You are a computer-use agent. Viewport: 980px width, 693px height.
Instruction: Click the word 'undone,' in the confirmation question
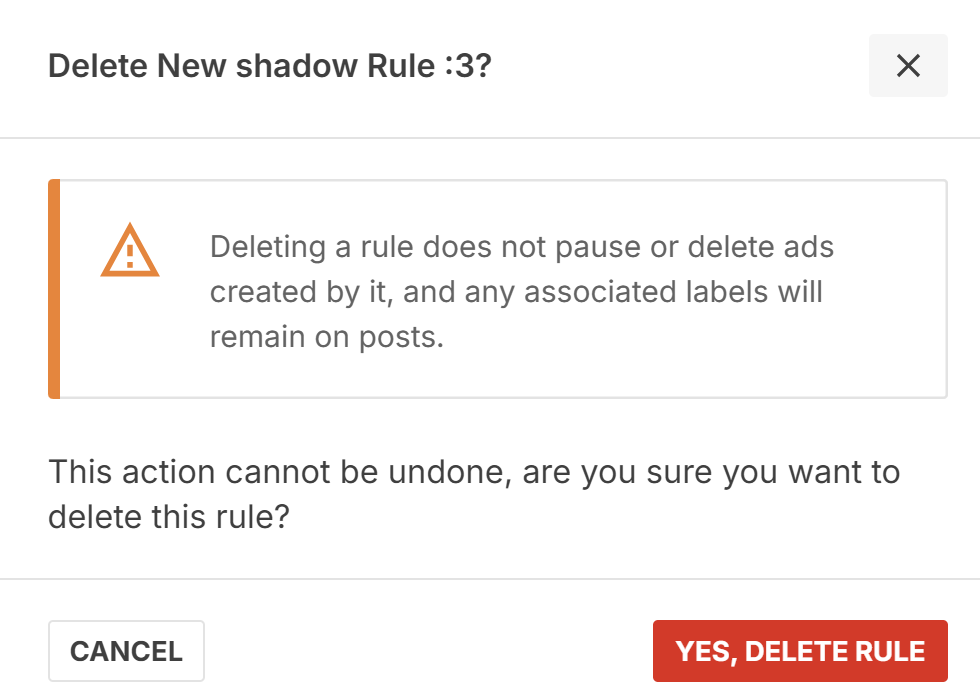click(450, 472)
